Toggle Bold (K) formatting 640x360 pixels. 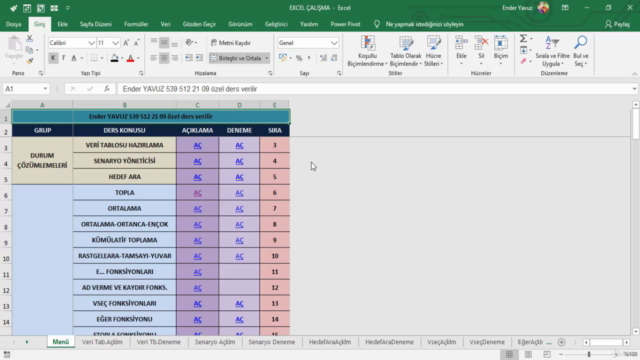pos(53,58)
